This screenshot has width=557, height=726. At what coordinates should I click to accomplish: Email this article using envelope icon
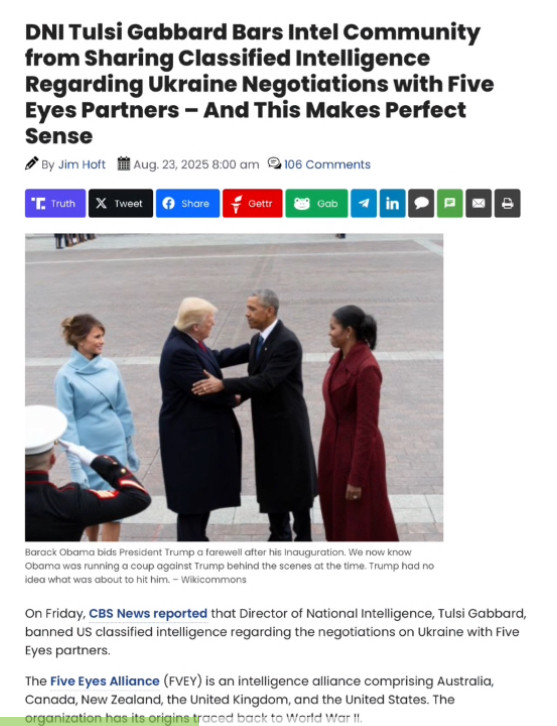[x=478, y=203]
